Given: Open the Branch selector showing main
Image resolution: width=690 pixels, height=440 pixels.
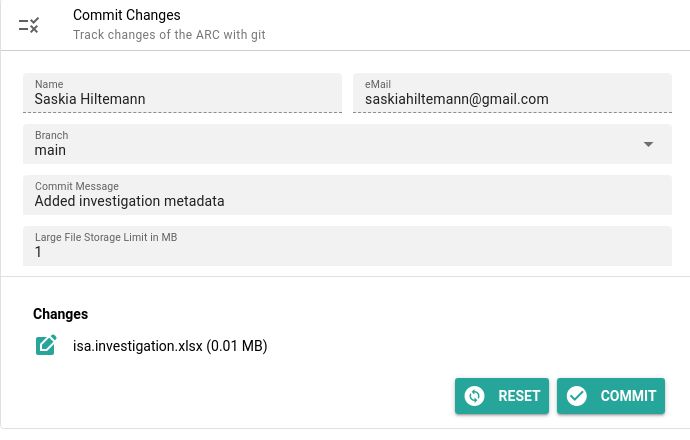Looking at the screenshot, I should coord(347,144).
